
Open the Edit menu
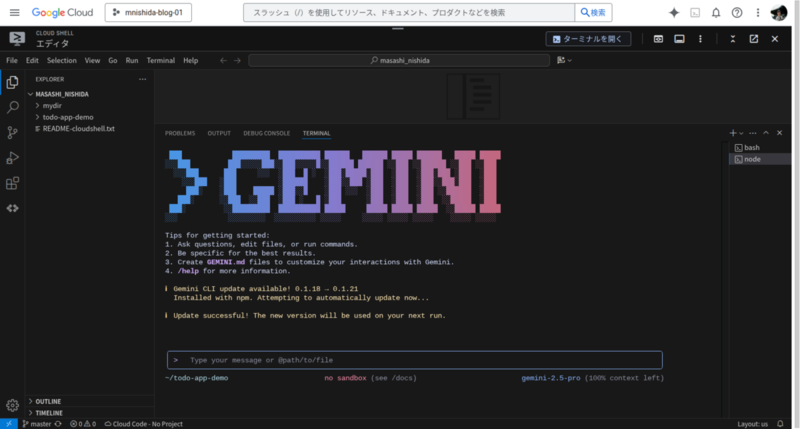click(x=32, y=60)
